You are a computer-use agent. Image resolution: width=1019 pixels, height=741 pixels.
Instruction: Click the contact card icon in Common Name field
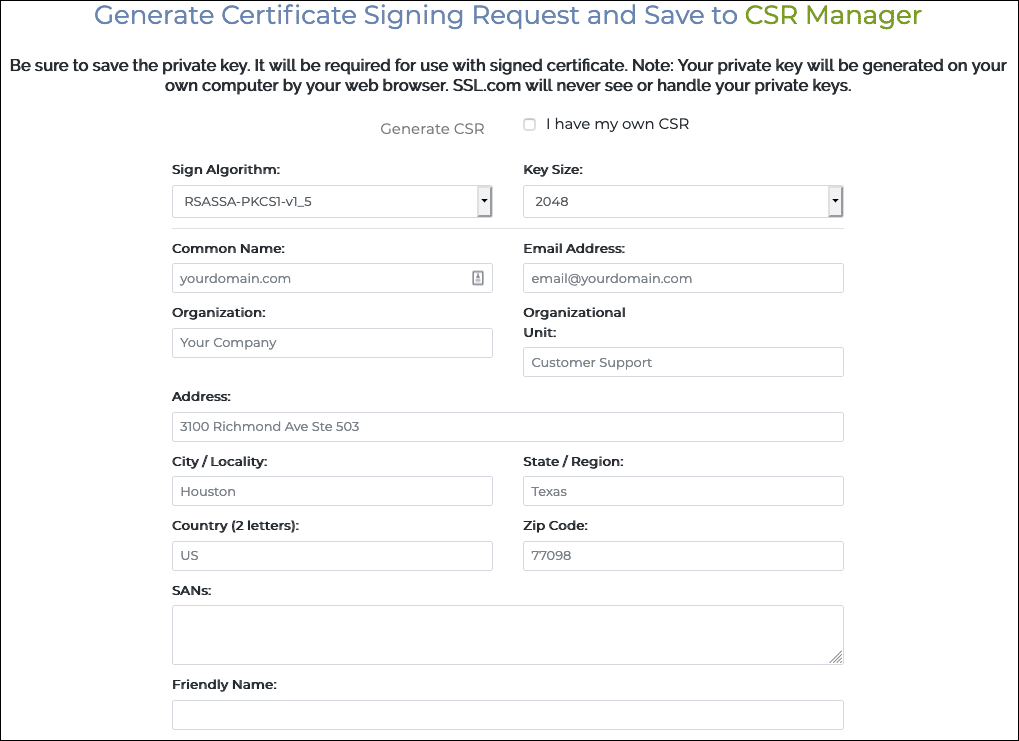478,278
